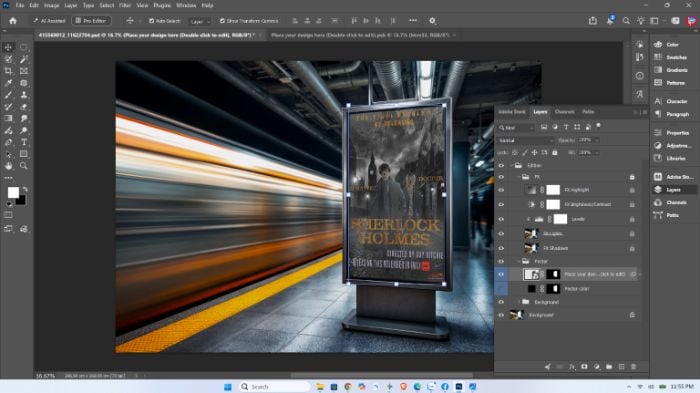
Task: Select the Gradient tool
Action: [x=8, y=118]
